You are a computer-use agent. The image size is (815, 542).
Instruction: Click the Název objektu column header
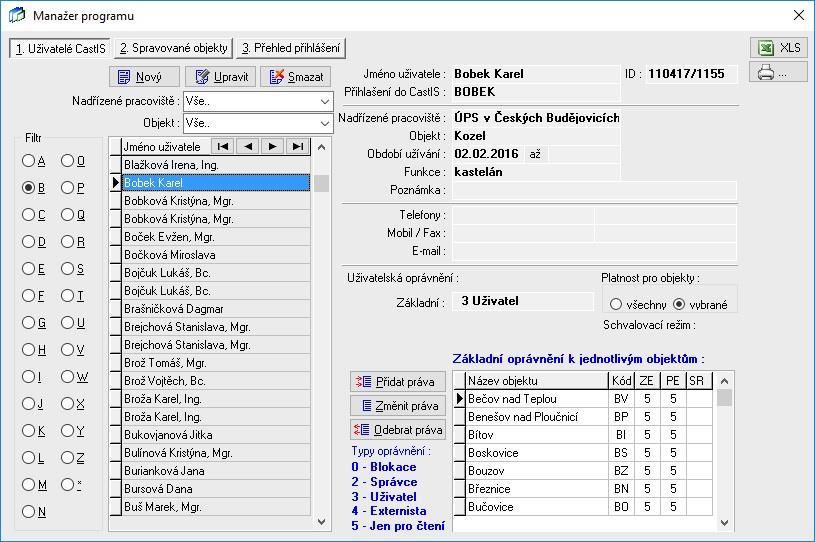point(536,381)
